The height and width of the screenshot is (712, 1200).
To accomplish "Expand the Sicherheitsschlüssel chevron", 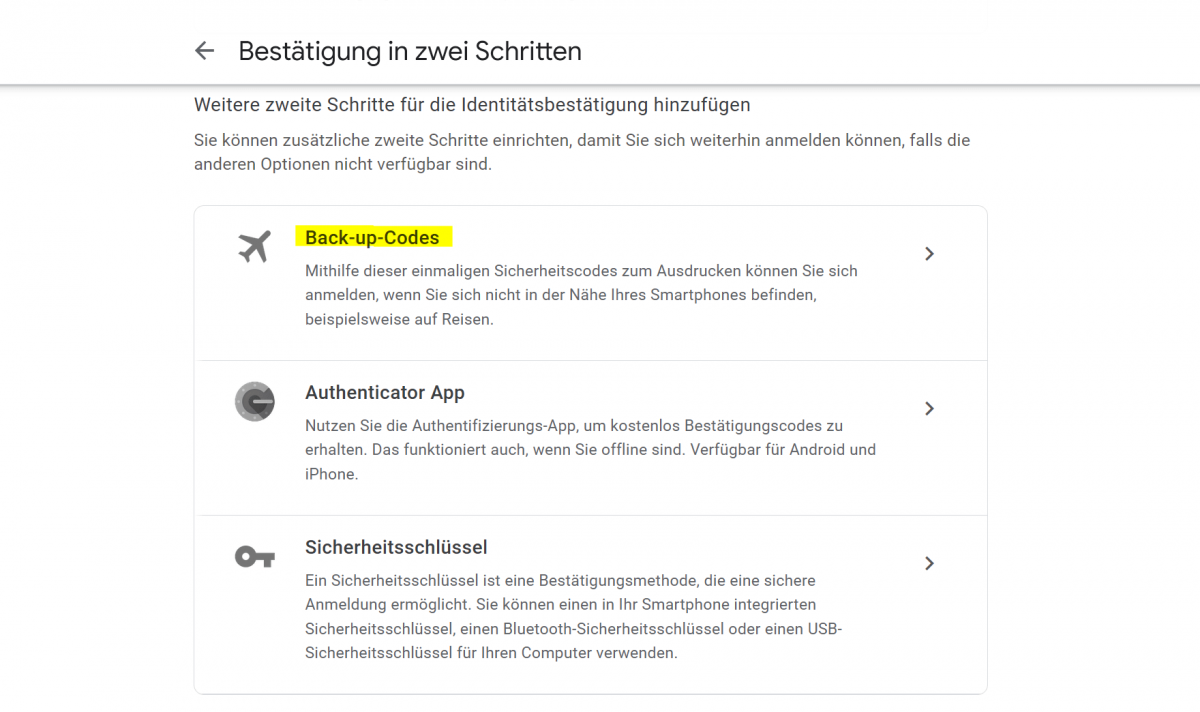I will [929, 564].
